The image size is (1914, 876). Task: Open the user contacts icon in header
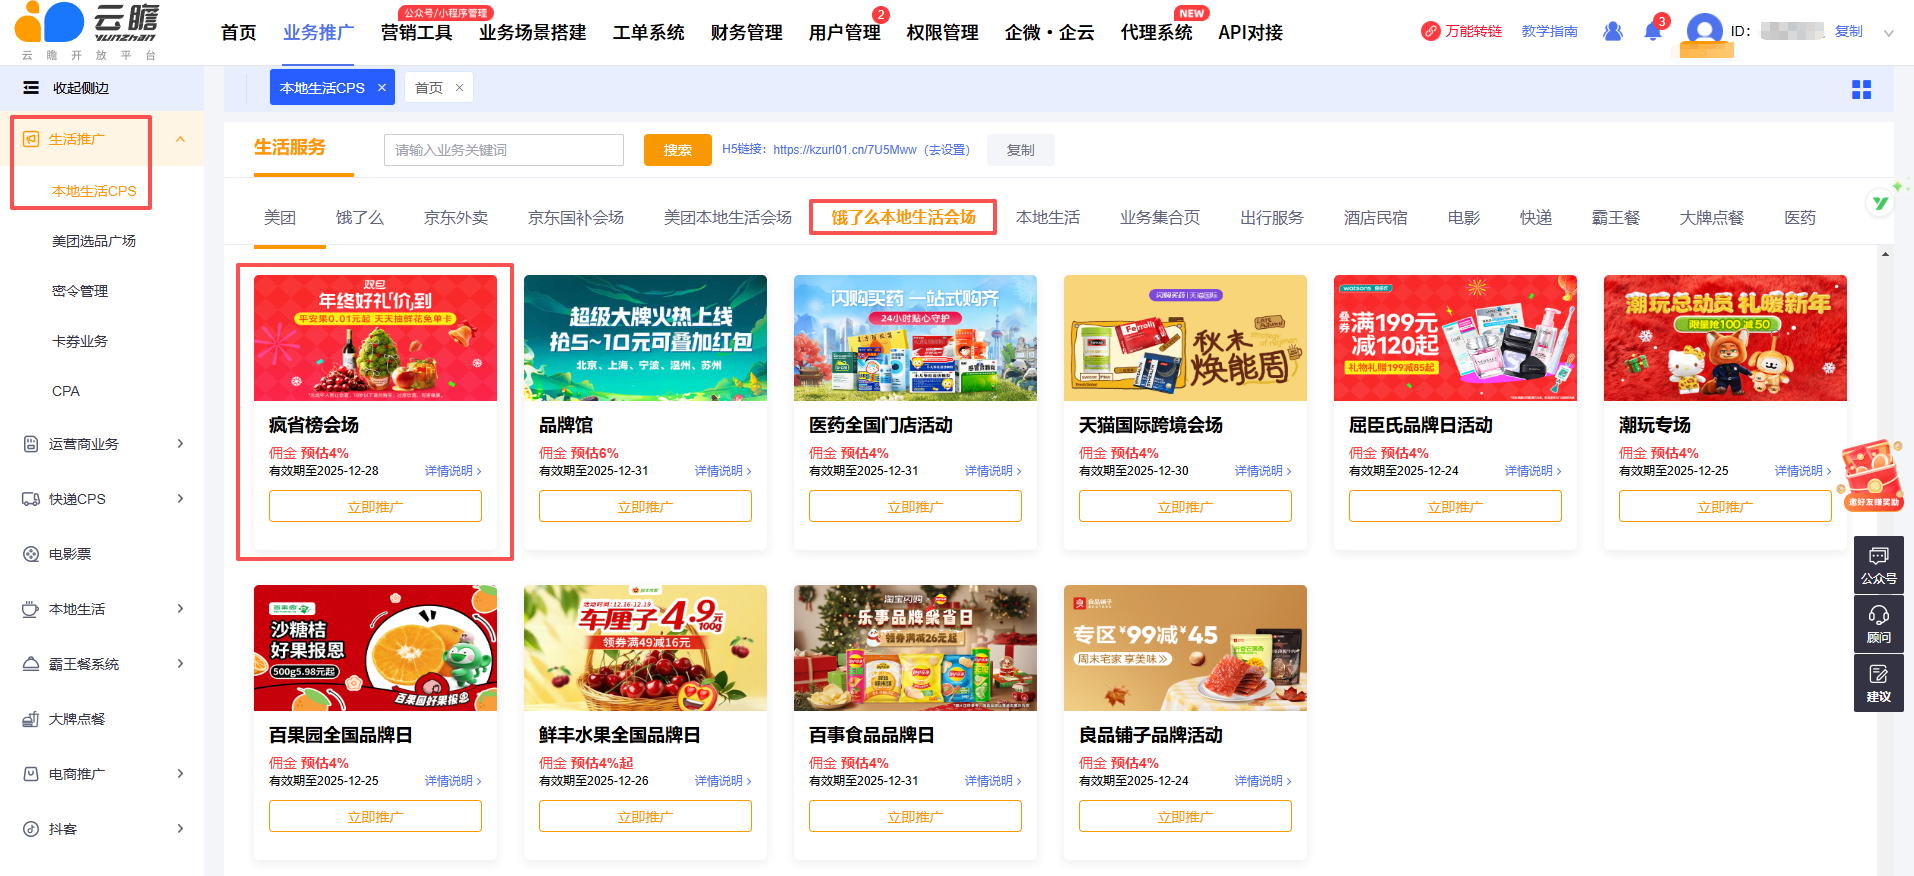coord(1612,32)
